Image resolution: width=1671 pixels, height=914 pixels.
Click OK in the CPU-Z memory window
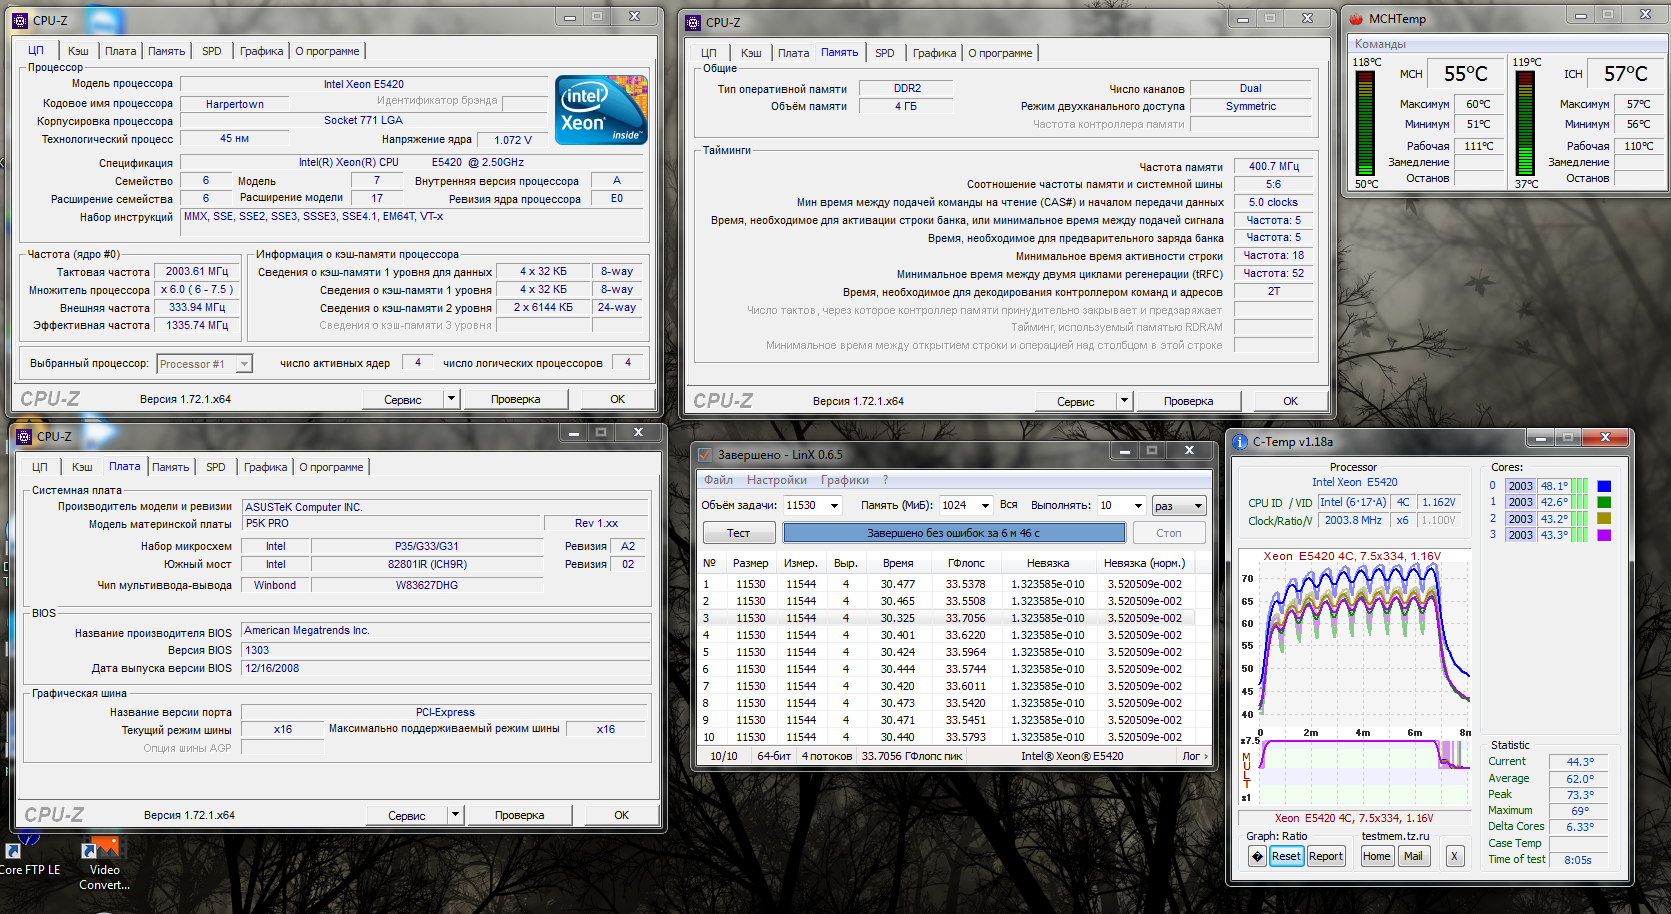(1291, 401)
